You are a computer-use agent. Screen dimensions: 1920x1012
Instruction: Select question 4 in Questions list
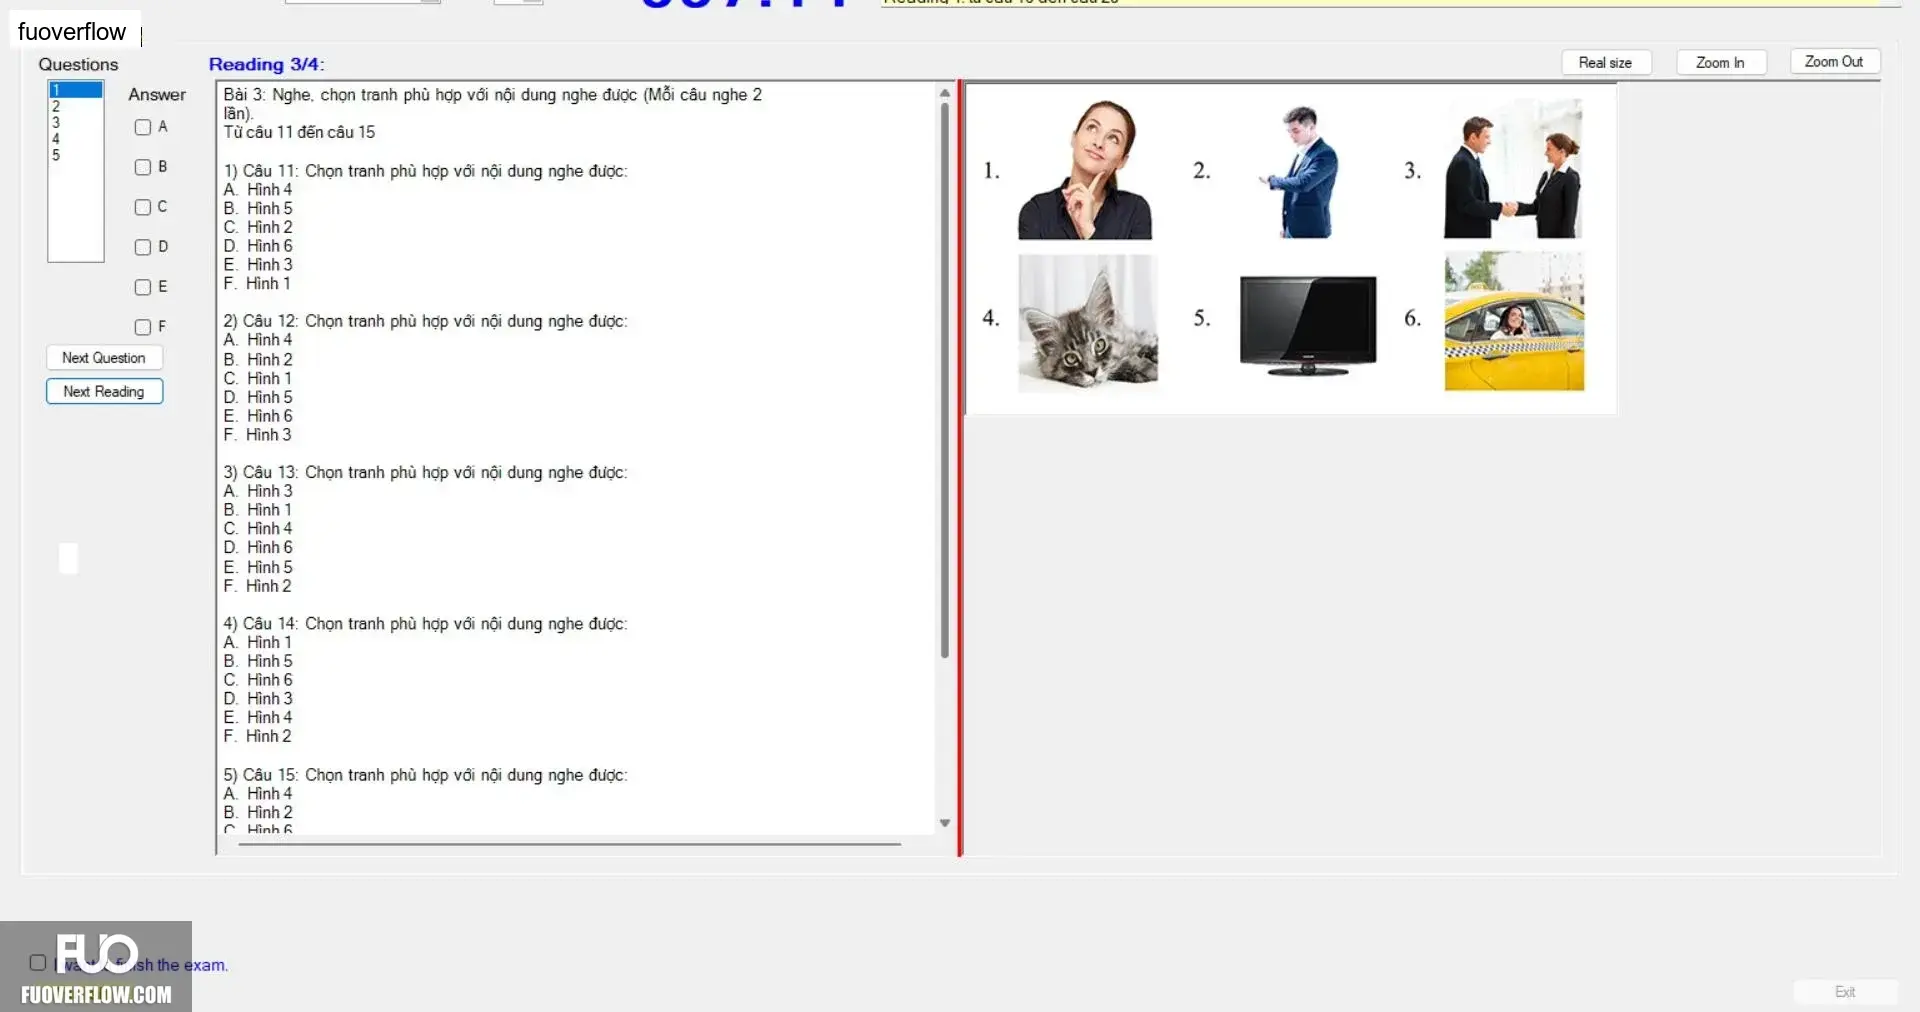point(76,139)
